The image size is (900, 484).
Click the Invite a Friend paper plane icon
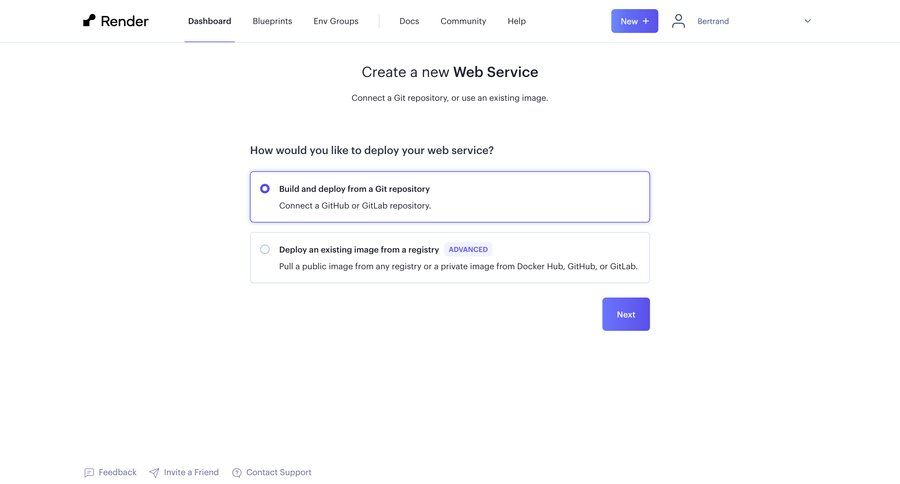pos(154,473)
